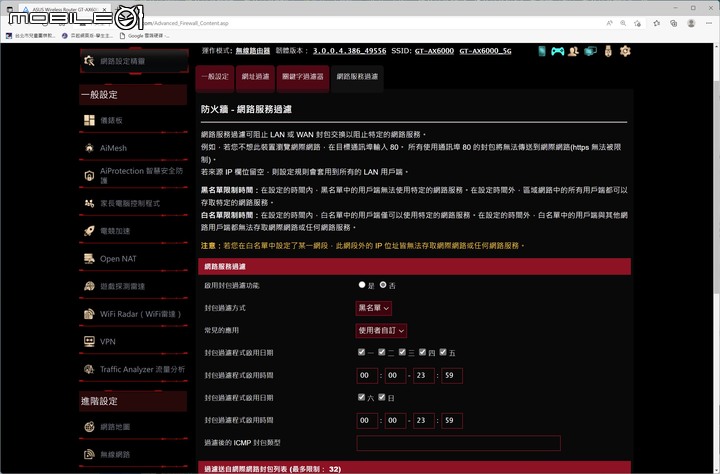Toggle the 三 Wednesday checkbox
Image resolution: width=720 pixels, height=474 pixels.
click(402, 352)
